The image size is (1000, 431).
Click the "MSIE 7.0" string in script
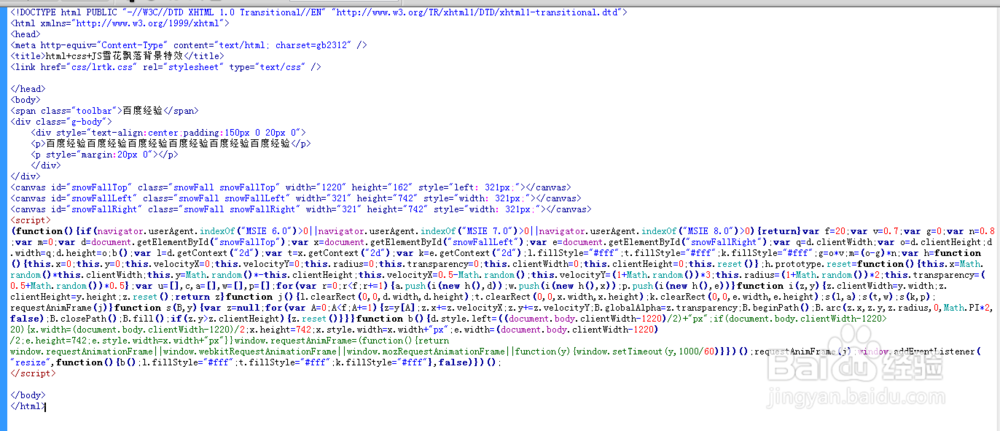(x=491, y=230)
